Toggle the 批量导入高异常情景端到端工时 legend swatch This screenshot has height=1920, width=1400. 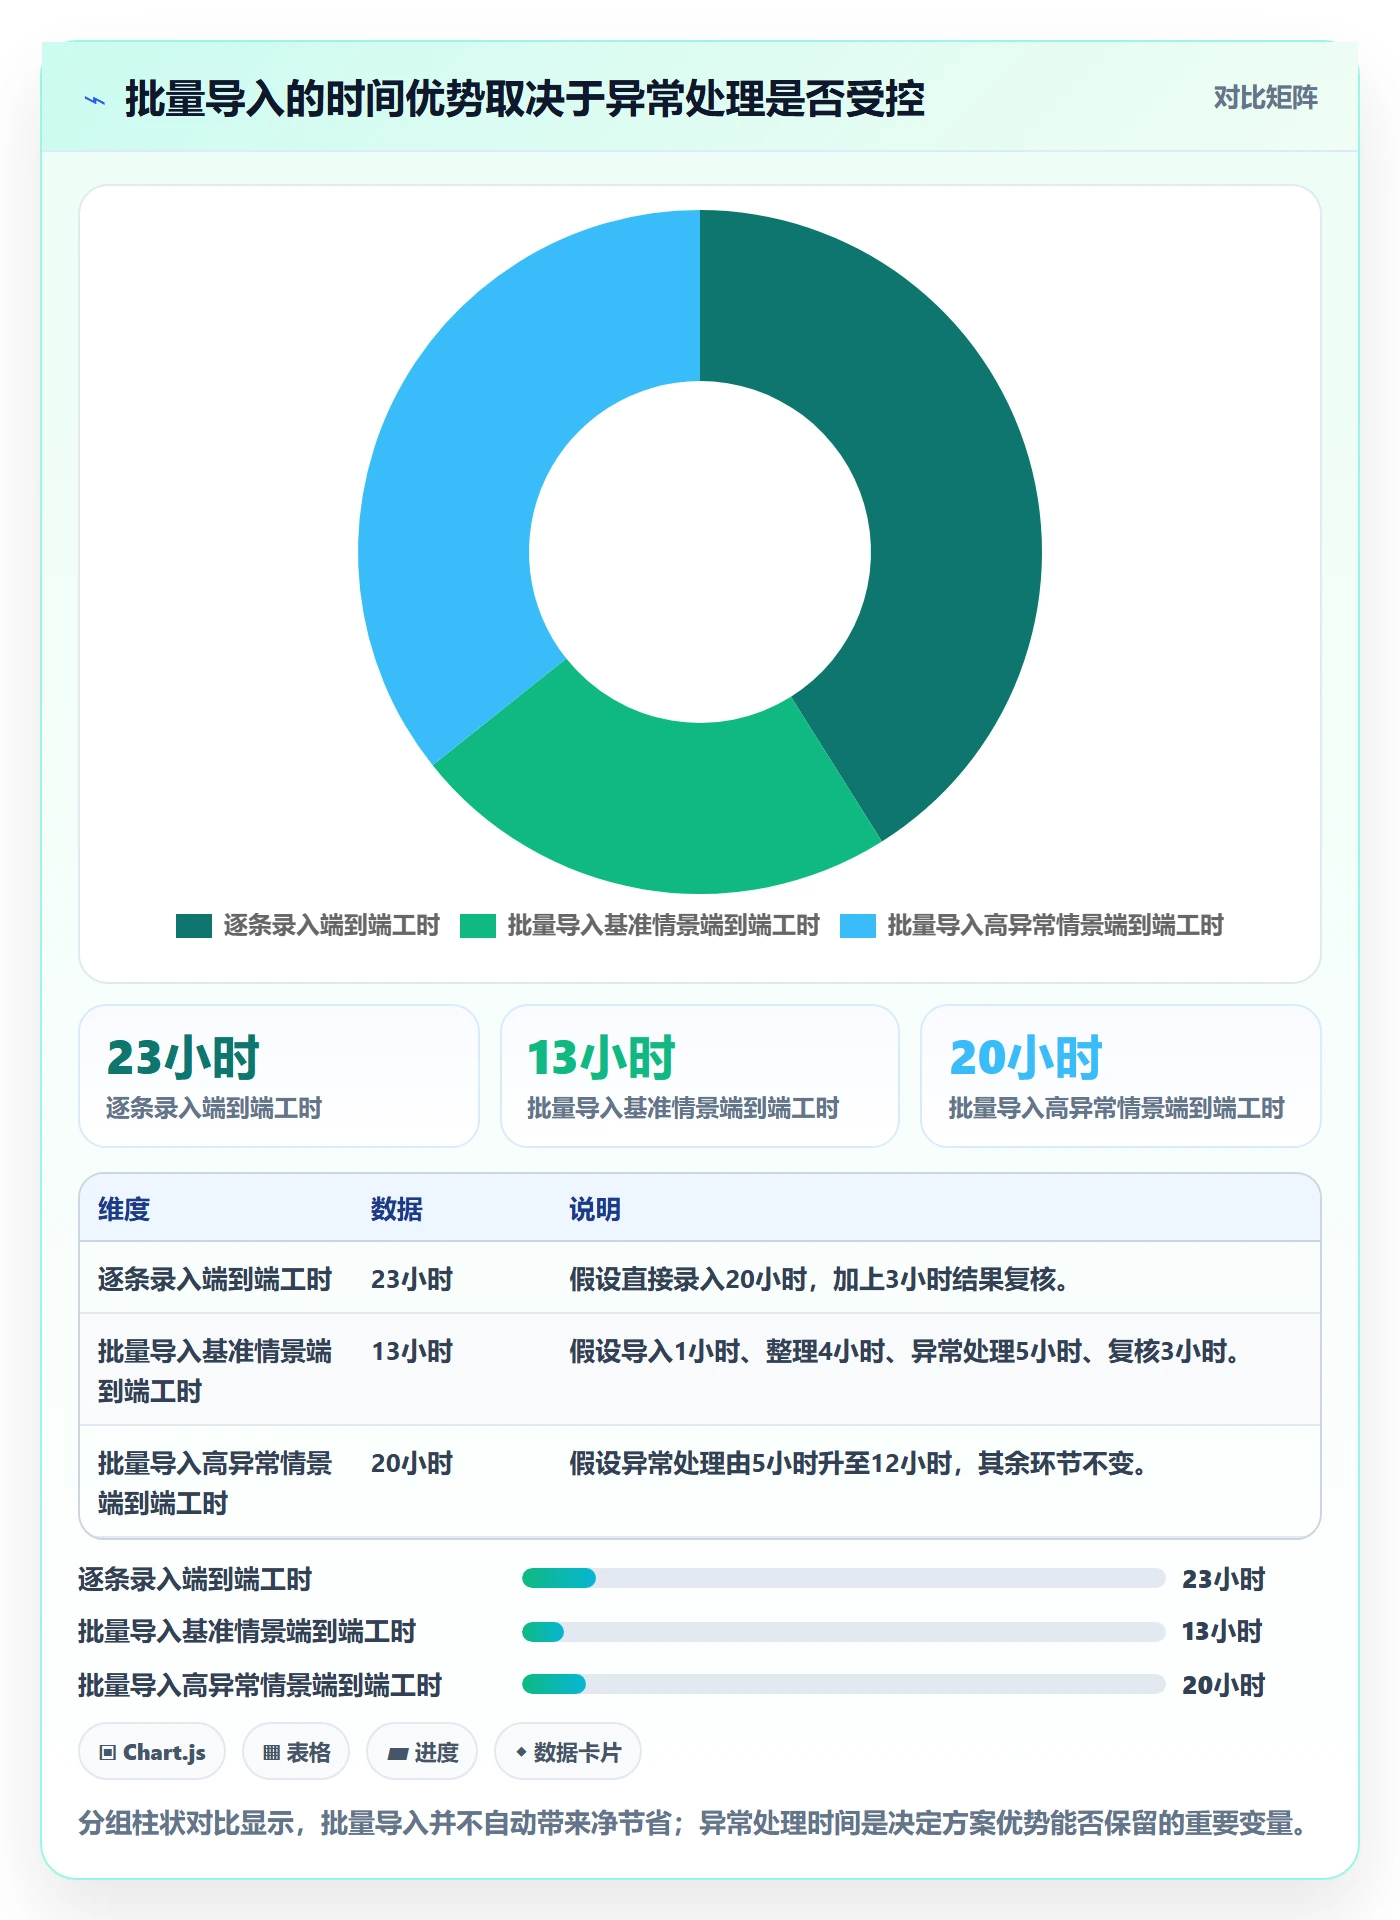858,926
